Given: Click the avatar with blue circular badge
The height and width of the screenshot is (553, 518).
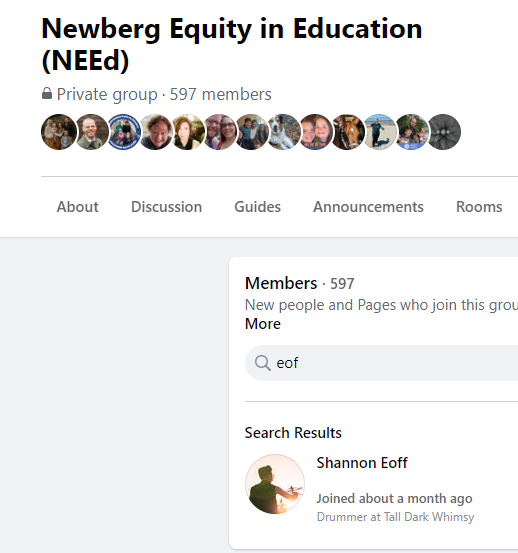Looking at the screenshot, I should [123, 132].
